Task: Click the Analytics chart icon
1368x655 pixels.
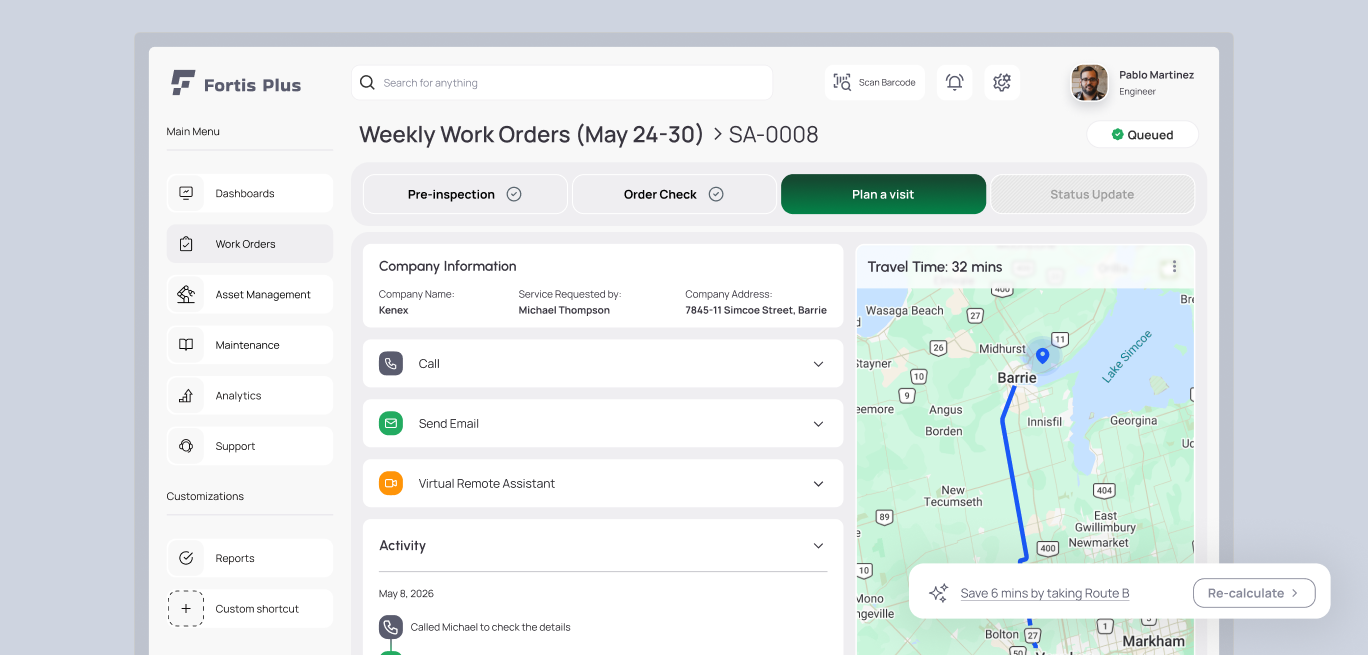Action: (186, 396)
